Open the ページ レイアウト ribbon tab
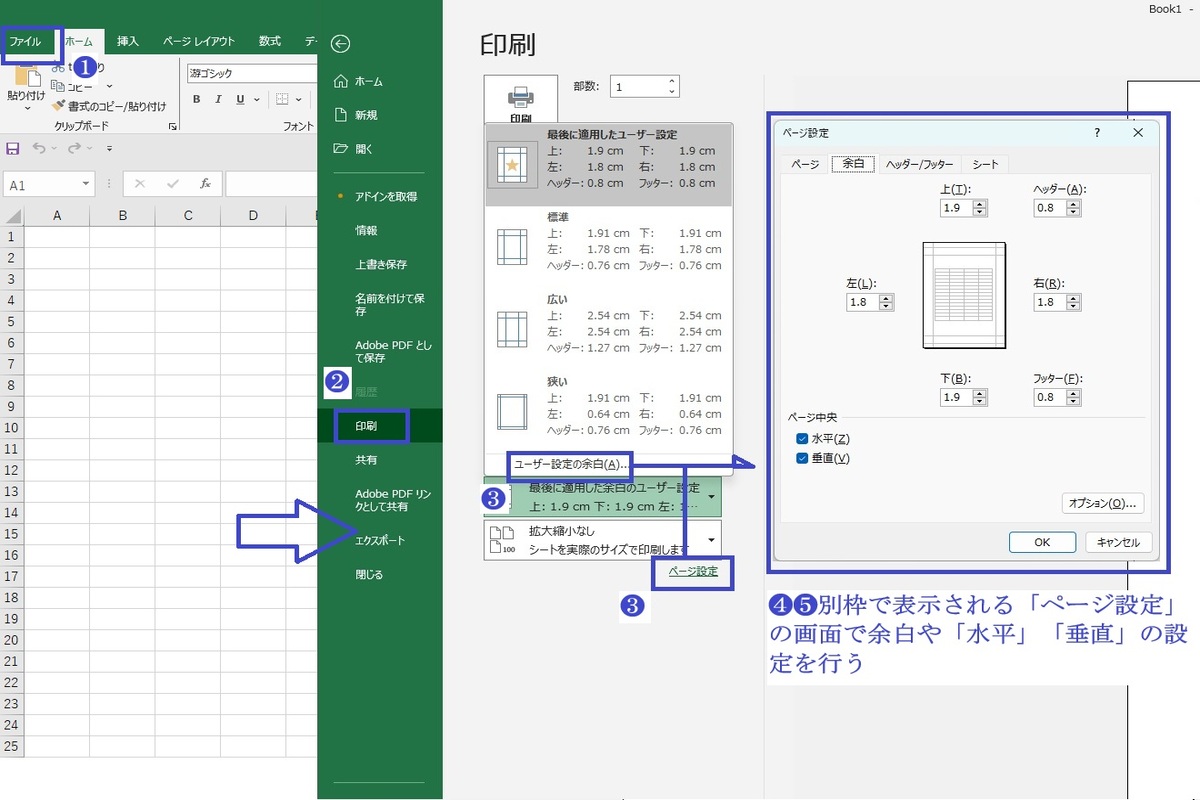Viewport: 1200px width, 800px height. coord(198,41)
